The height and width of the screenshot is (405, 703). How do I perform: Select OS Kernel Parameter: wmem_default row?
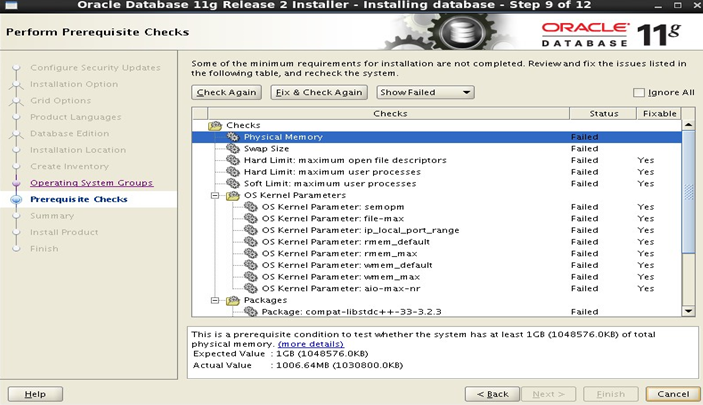[437, 265]
